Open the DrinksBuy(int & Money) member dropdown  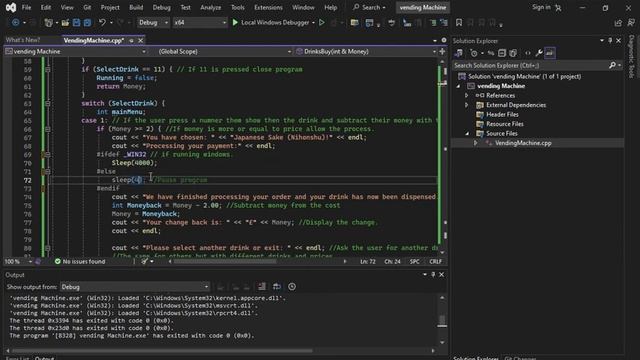(x=366, y=51)
